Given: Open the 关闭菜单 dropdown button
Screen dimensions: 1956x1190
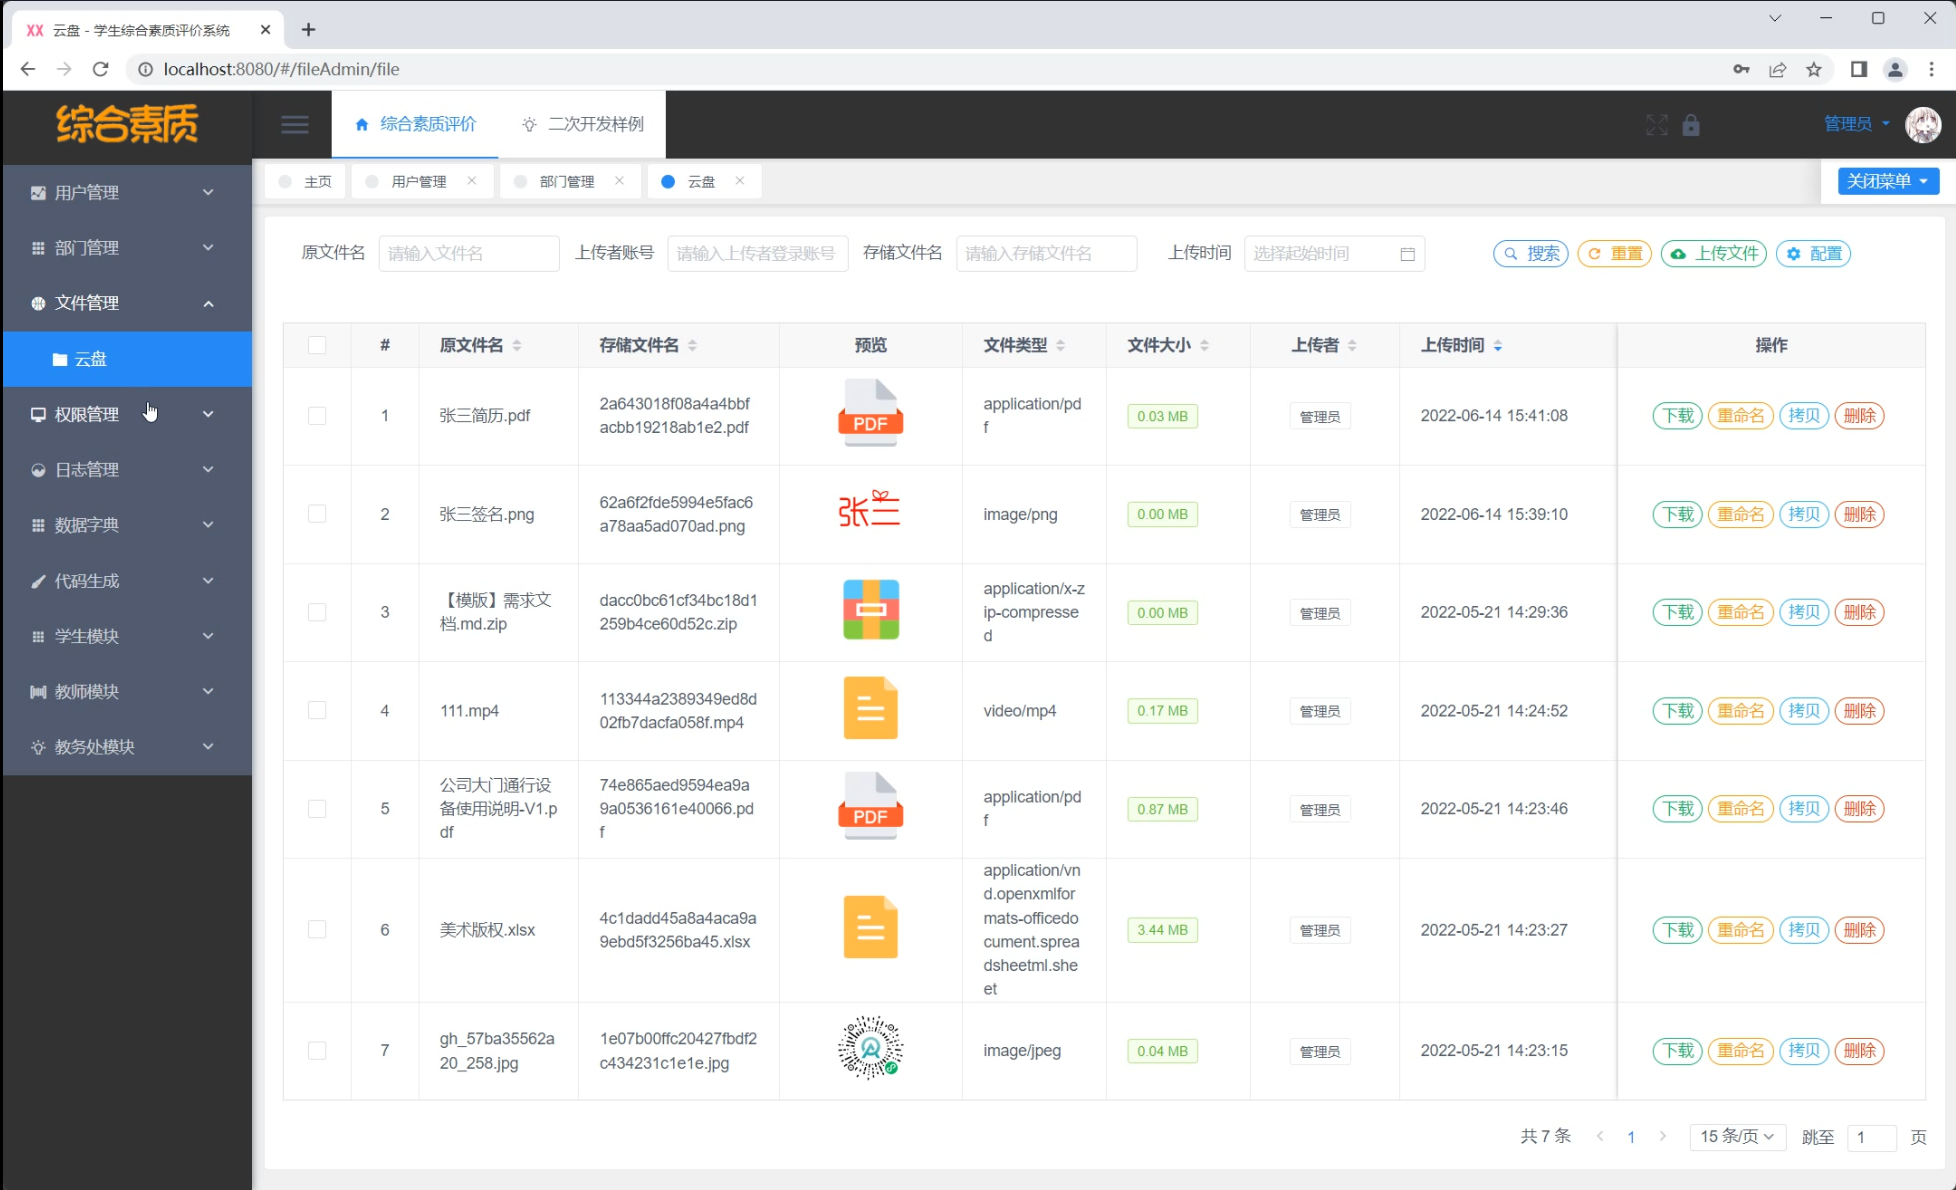Looking at the screenshot, I should point(1887,181).
